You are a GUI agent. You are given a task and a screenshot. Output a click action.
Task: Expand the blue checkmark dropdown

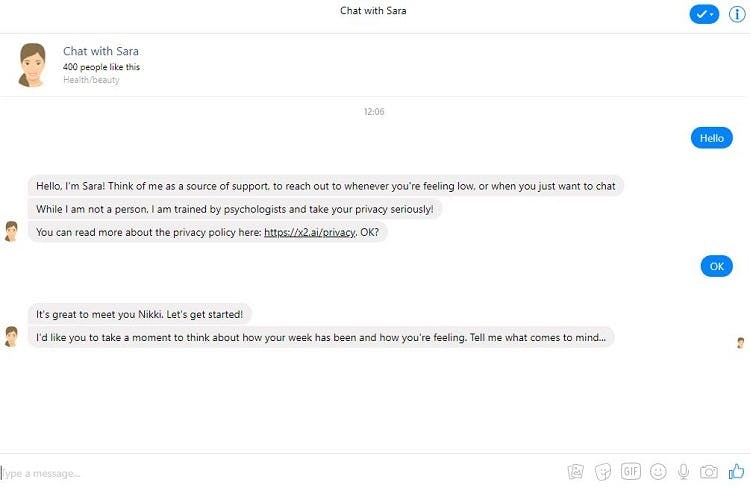(704, 14)
